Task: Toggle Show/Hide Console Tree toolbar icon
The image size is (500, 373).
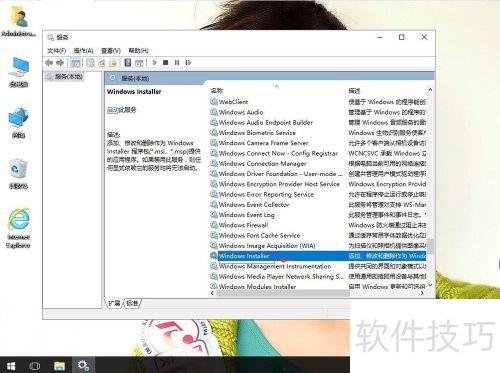Action: click(x=76, y=63)
